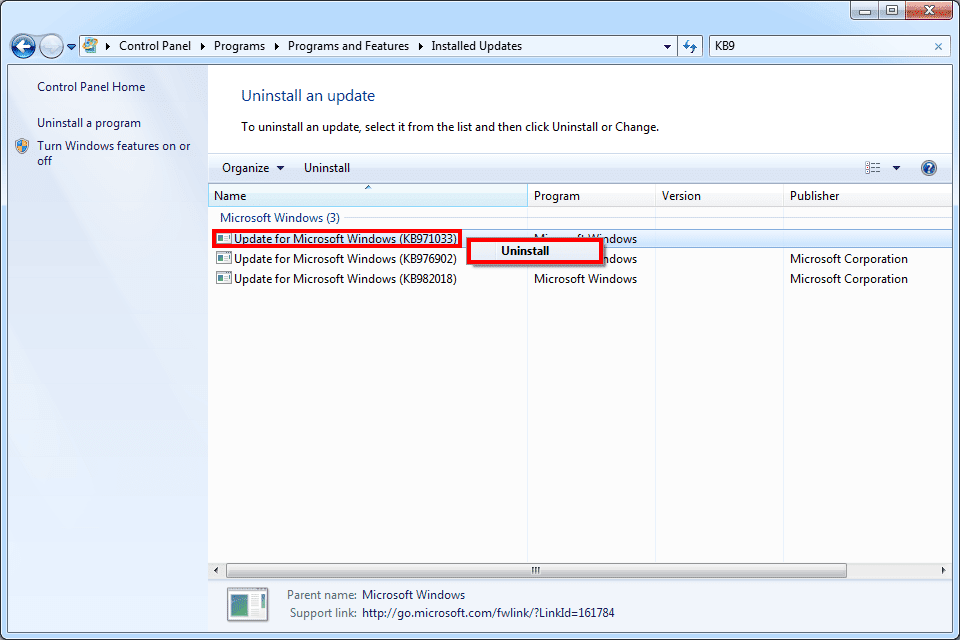Sort by the Program column header
The image size is (960, 640).
(591, 196)
